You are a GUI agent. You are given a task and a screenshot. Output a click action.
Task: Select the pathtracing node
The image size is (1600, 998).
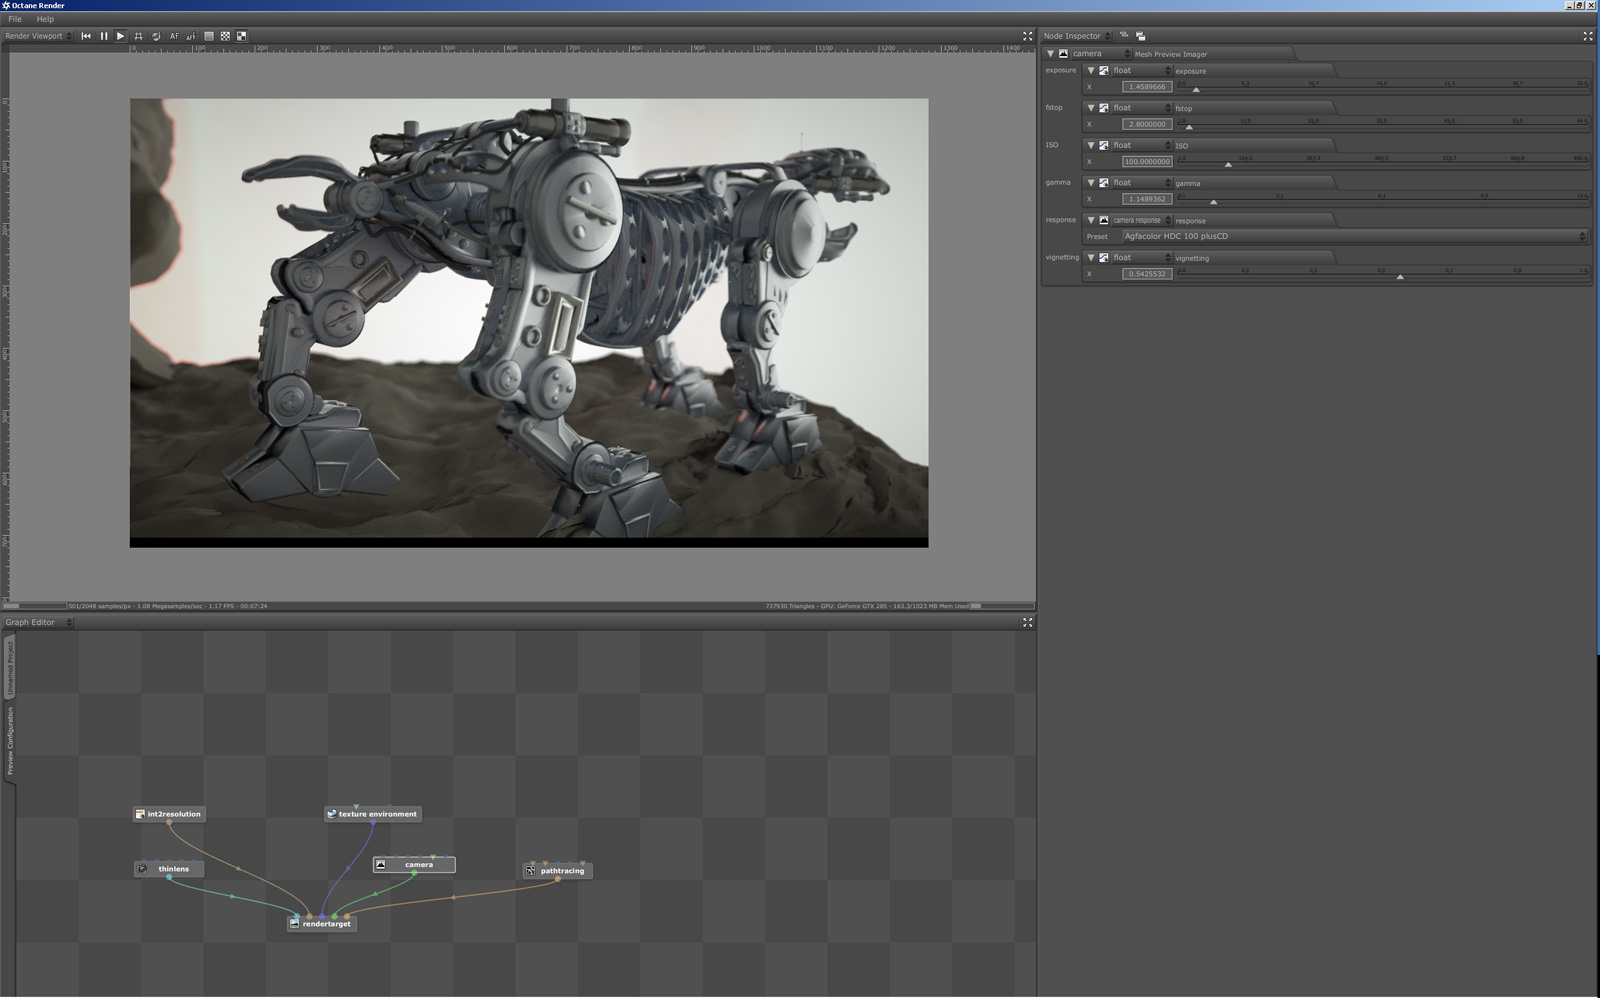561,871
